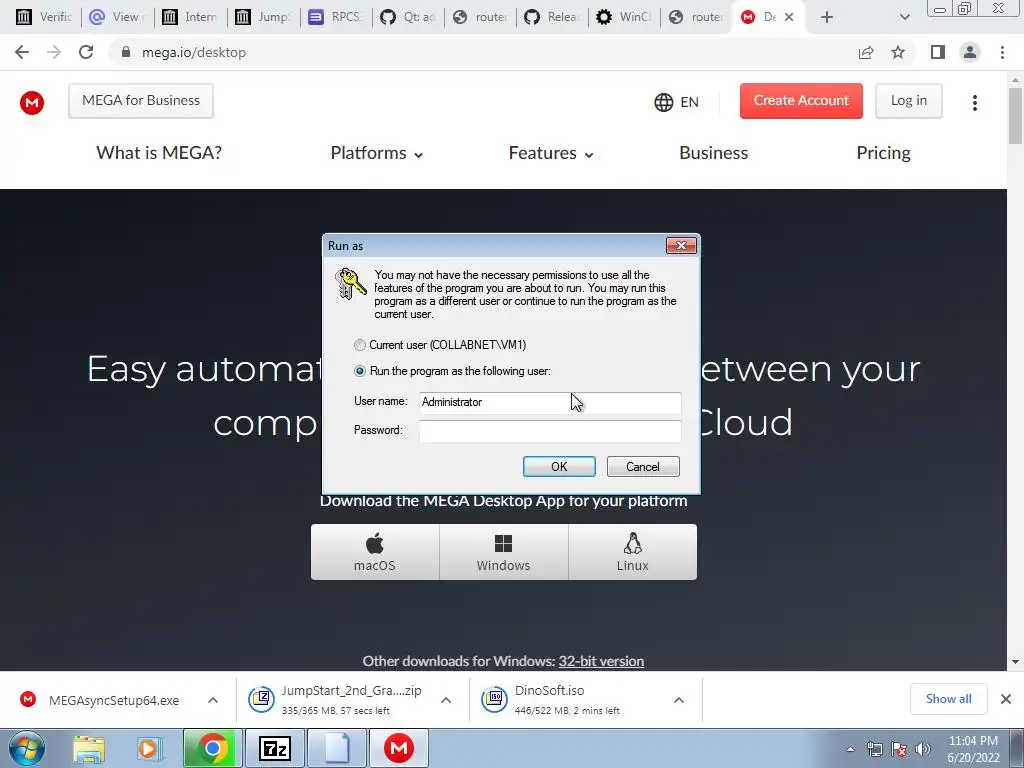This screenshot has width=1024, height=768.
Task: Expand the Platforms menu
Action: click(x=377, y=153)
